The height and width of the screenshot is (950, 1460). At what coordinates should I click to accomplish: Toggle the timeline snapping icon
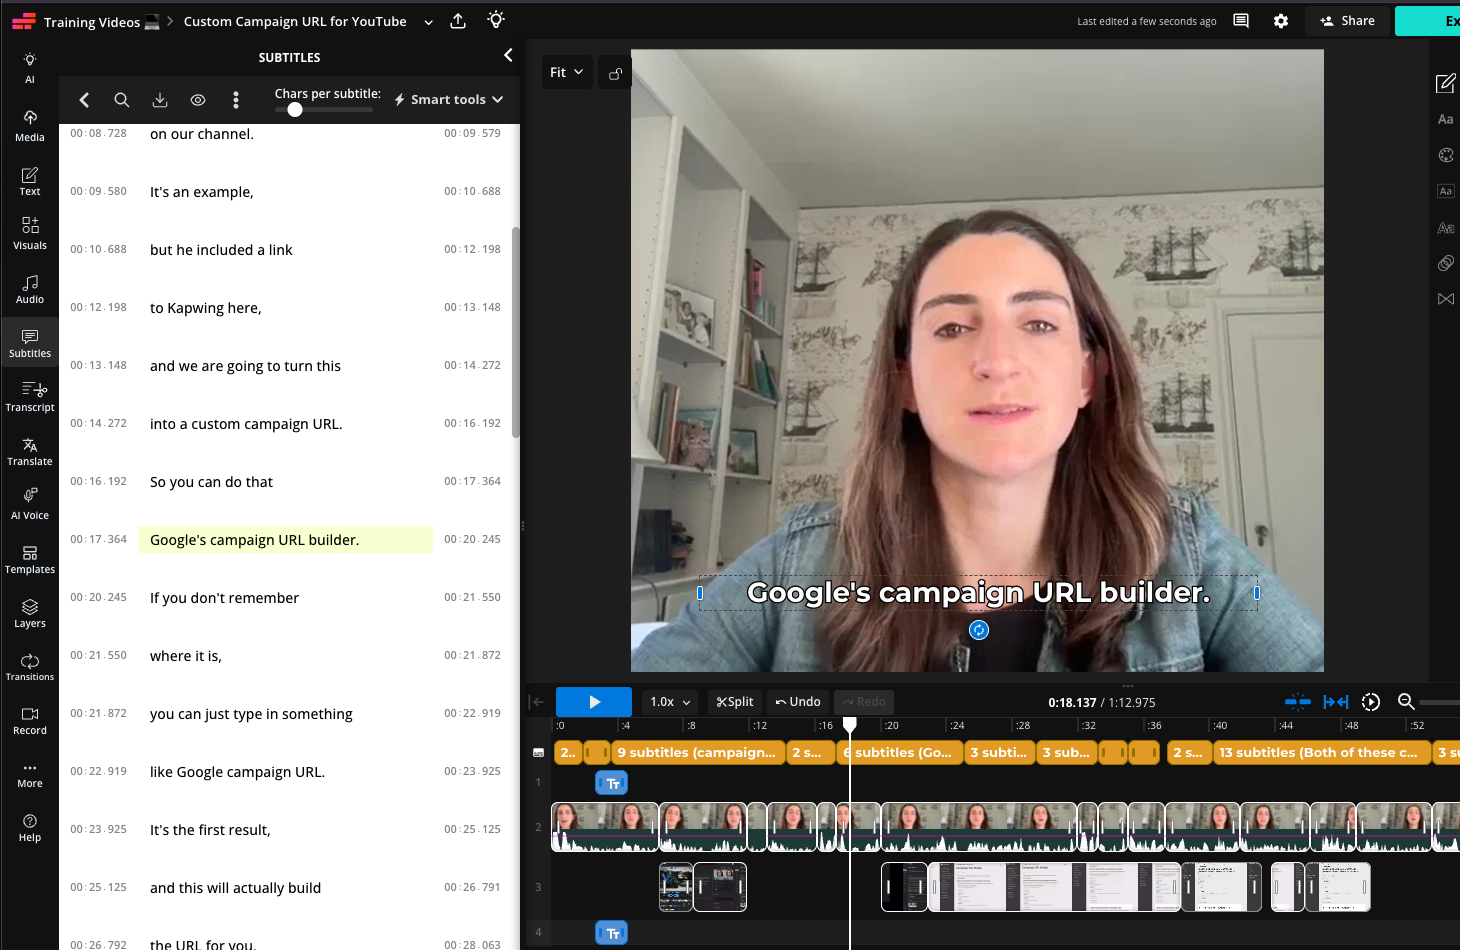click(x=1298, y=702)
